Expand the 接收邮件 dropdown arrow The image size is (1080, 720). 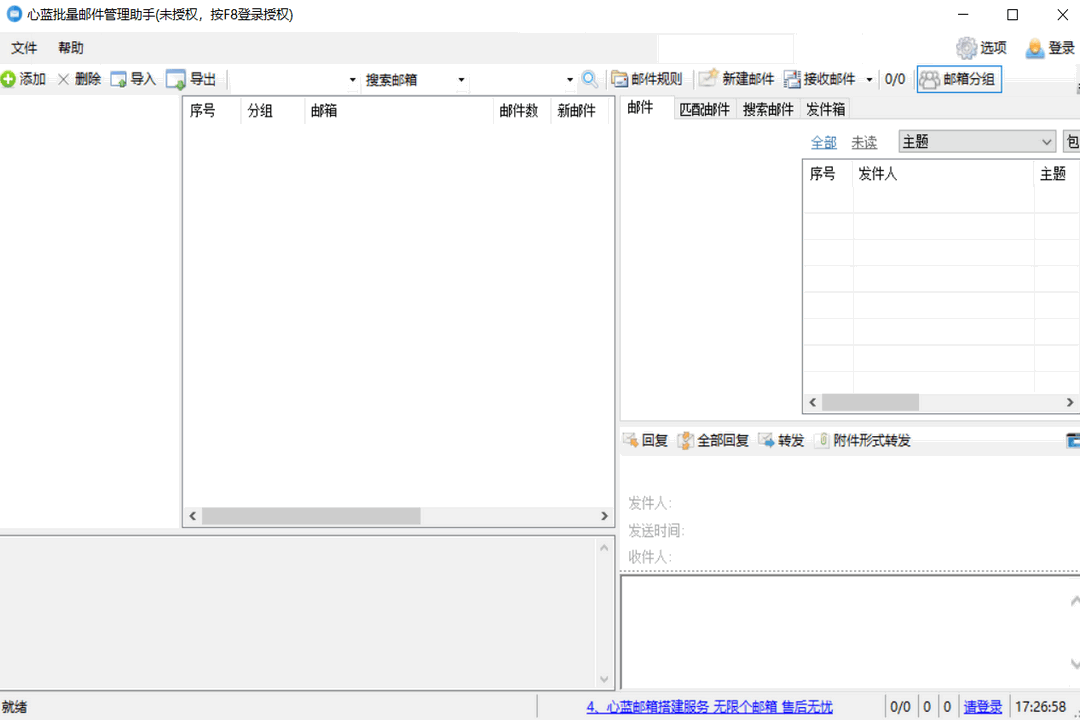coord(869,79)
